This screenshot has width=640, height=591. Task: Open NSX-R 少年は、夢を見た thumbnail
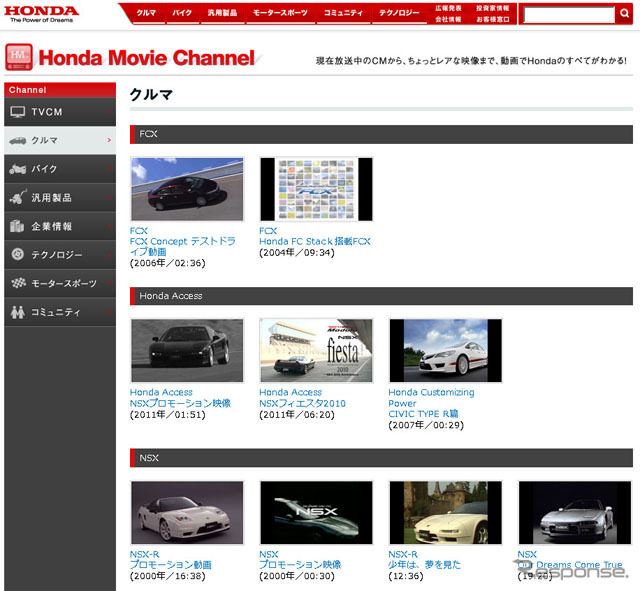pyautogui.click(x=446, y=513)
